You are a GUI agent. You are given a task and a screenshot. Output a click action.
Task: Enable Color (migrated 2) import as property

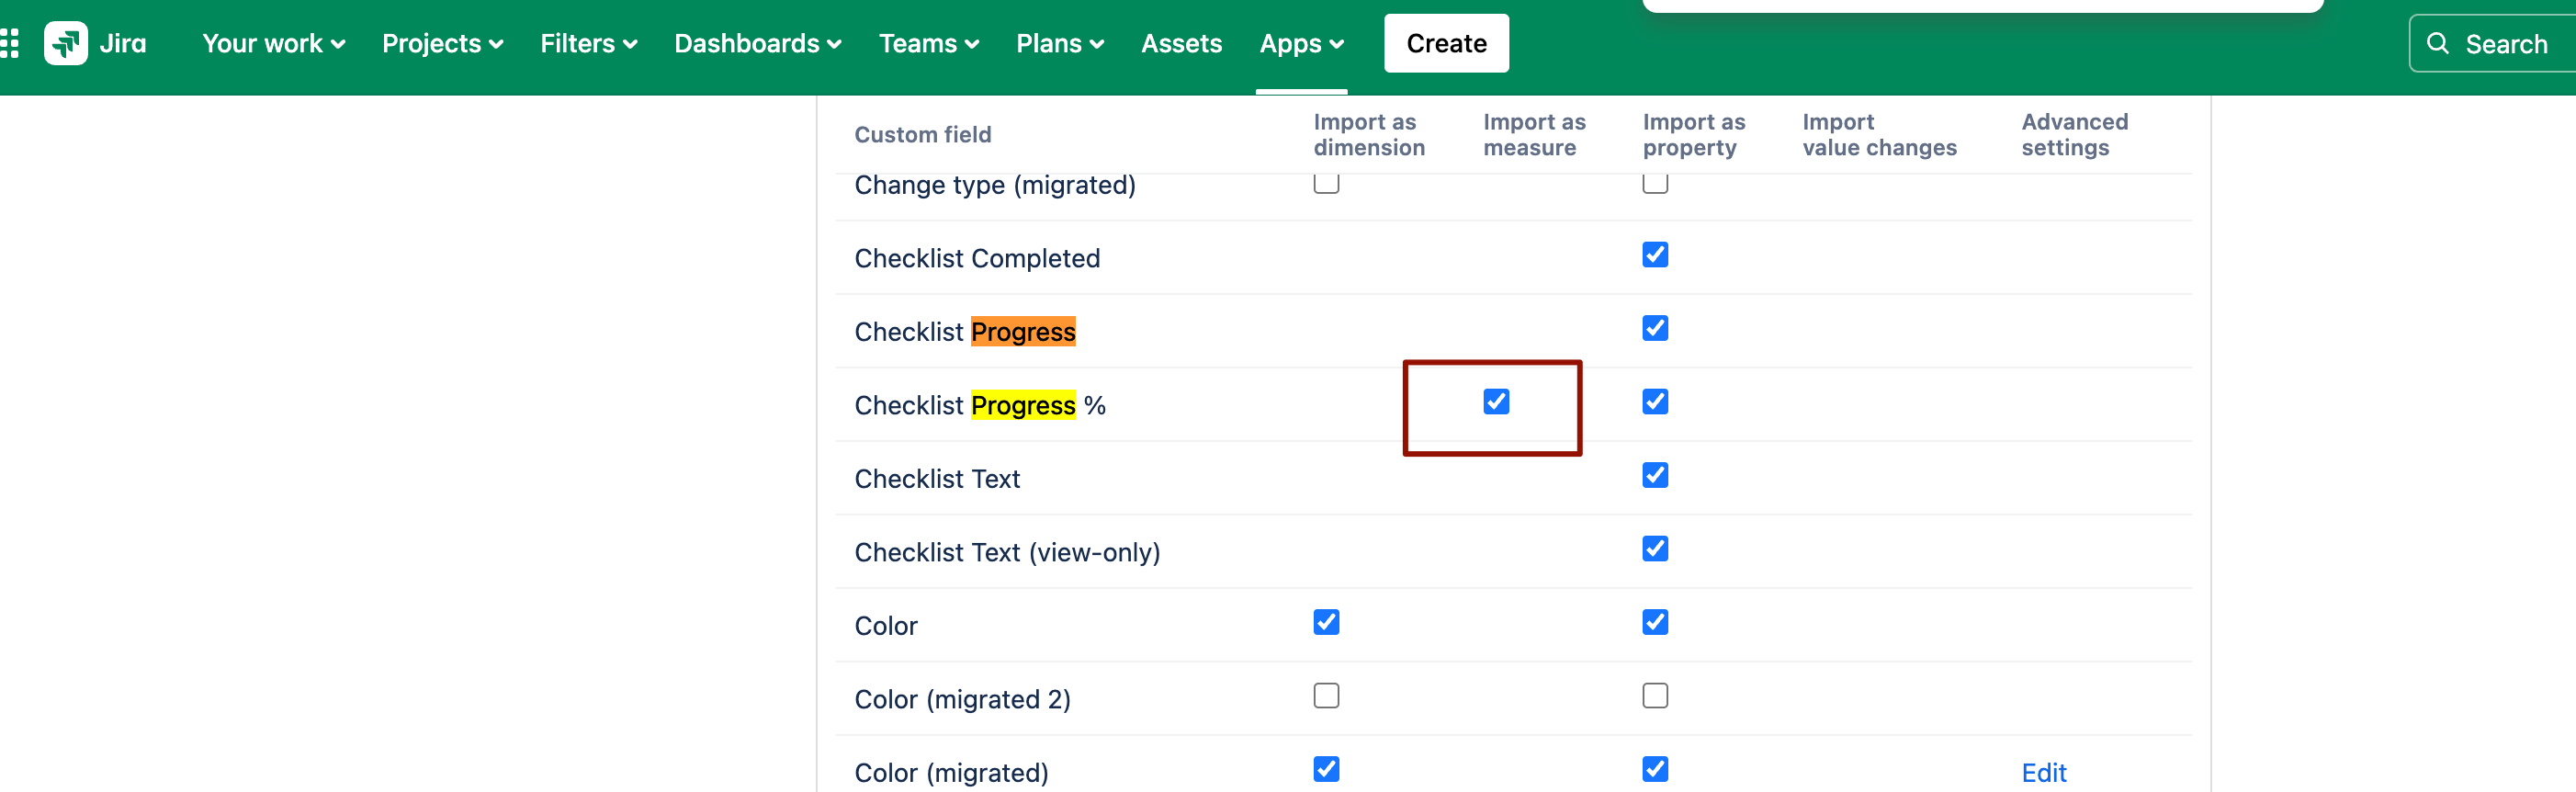tap(1655, 696)
